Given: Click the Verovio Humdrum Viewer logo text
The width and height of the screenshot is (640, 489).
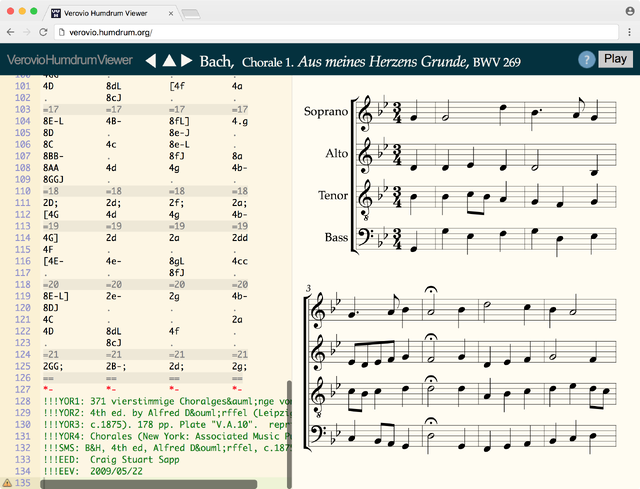Looking at the screenshot, I should point(69,61).
